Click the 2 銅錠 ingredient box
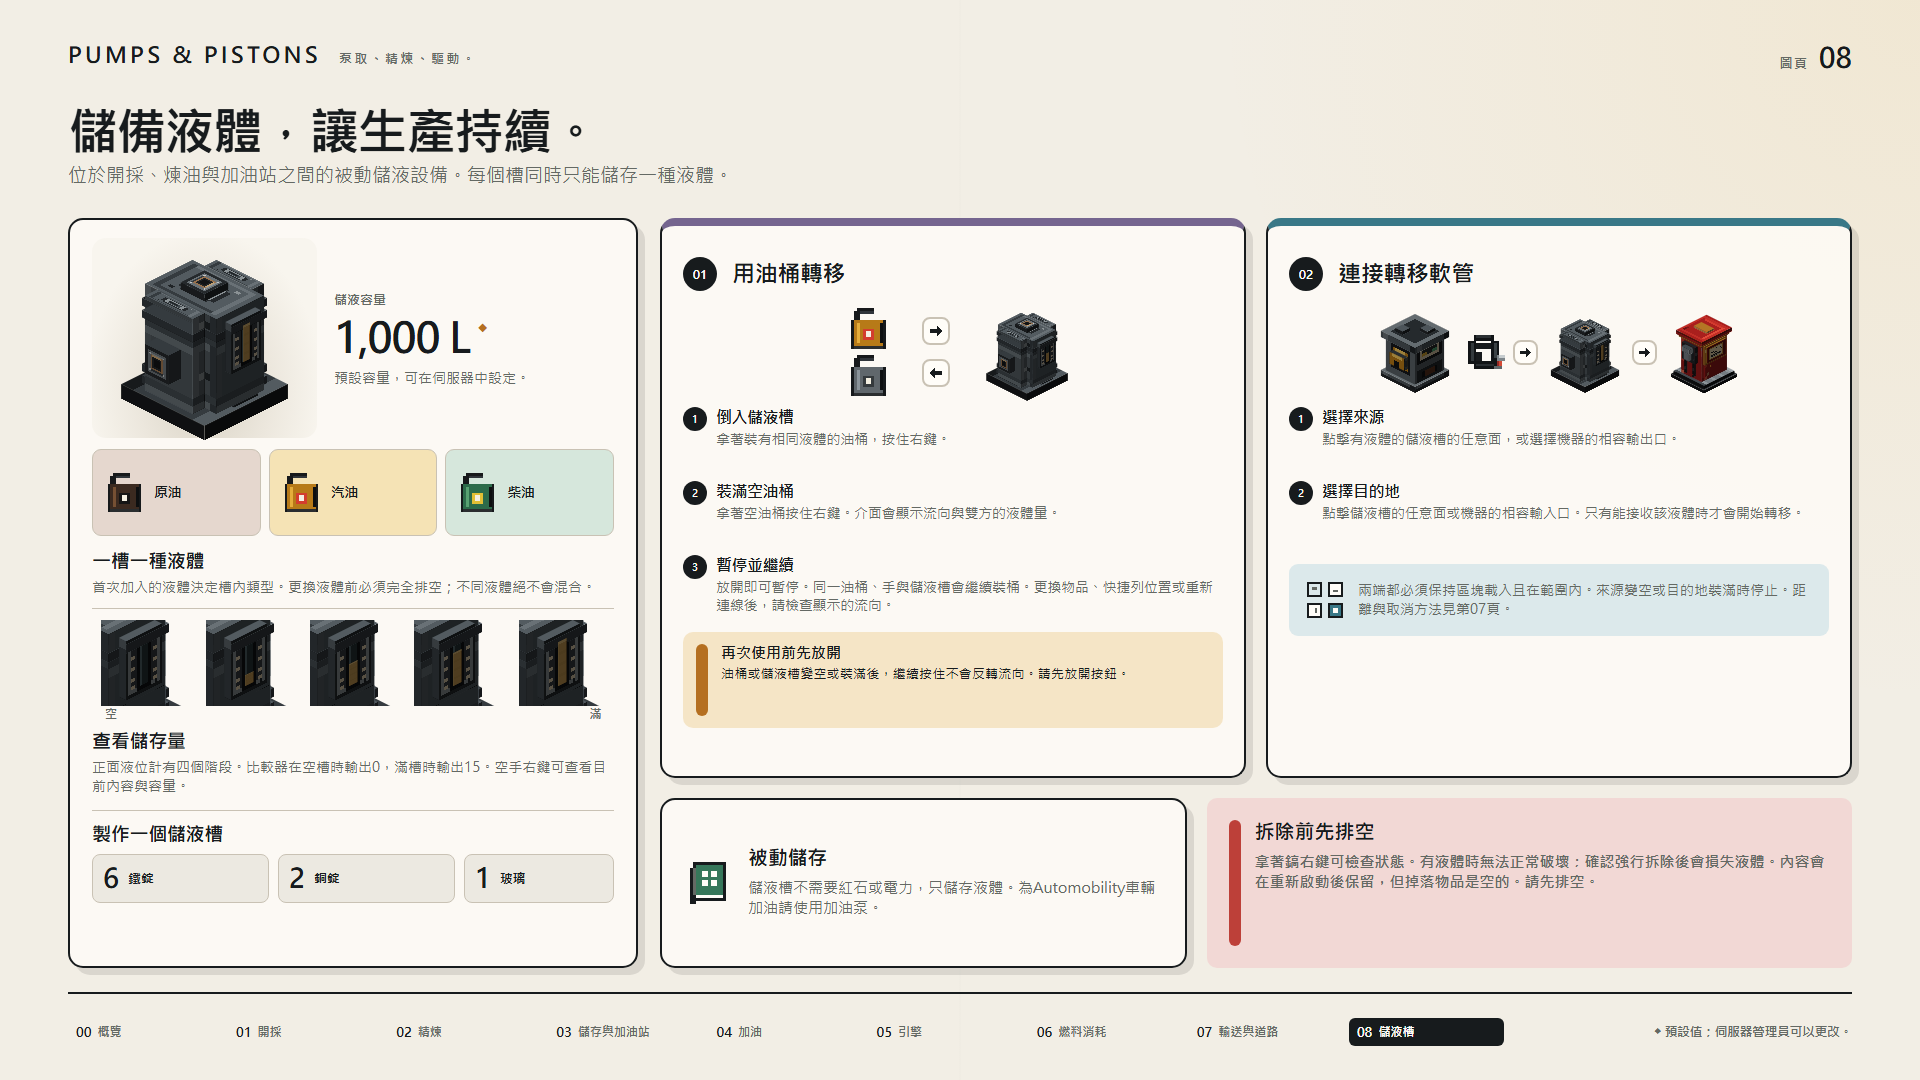Image resolution: width=1920 pixels, height=1080 pixels. [366, 878]
